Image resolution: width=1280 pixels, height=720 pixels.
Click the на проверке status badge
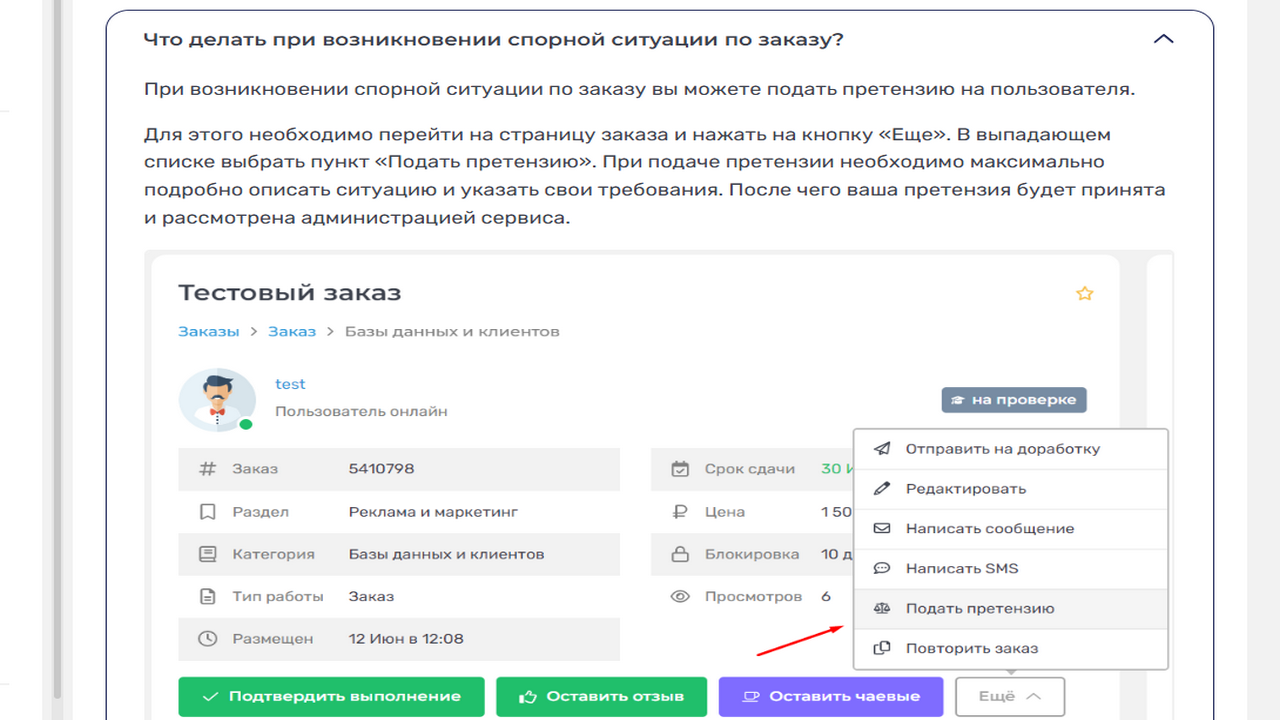(1013, 400)
